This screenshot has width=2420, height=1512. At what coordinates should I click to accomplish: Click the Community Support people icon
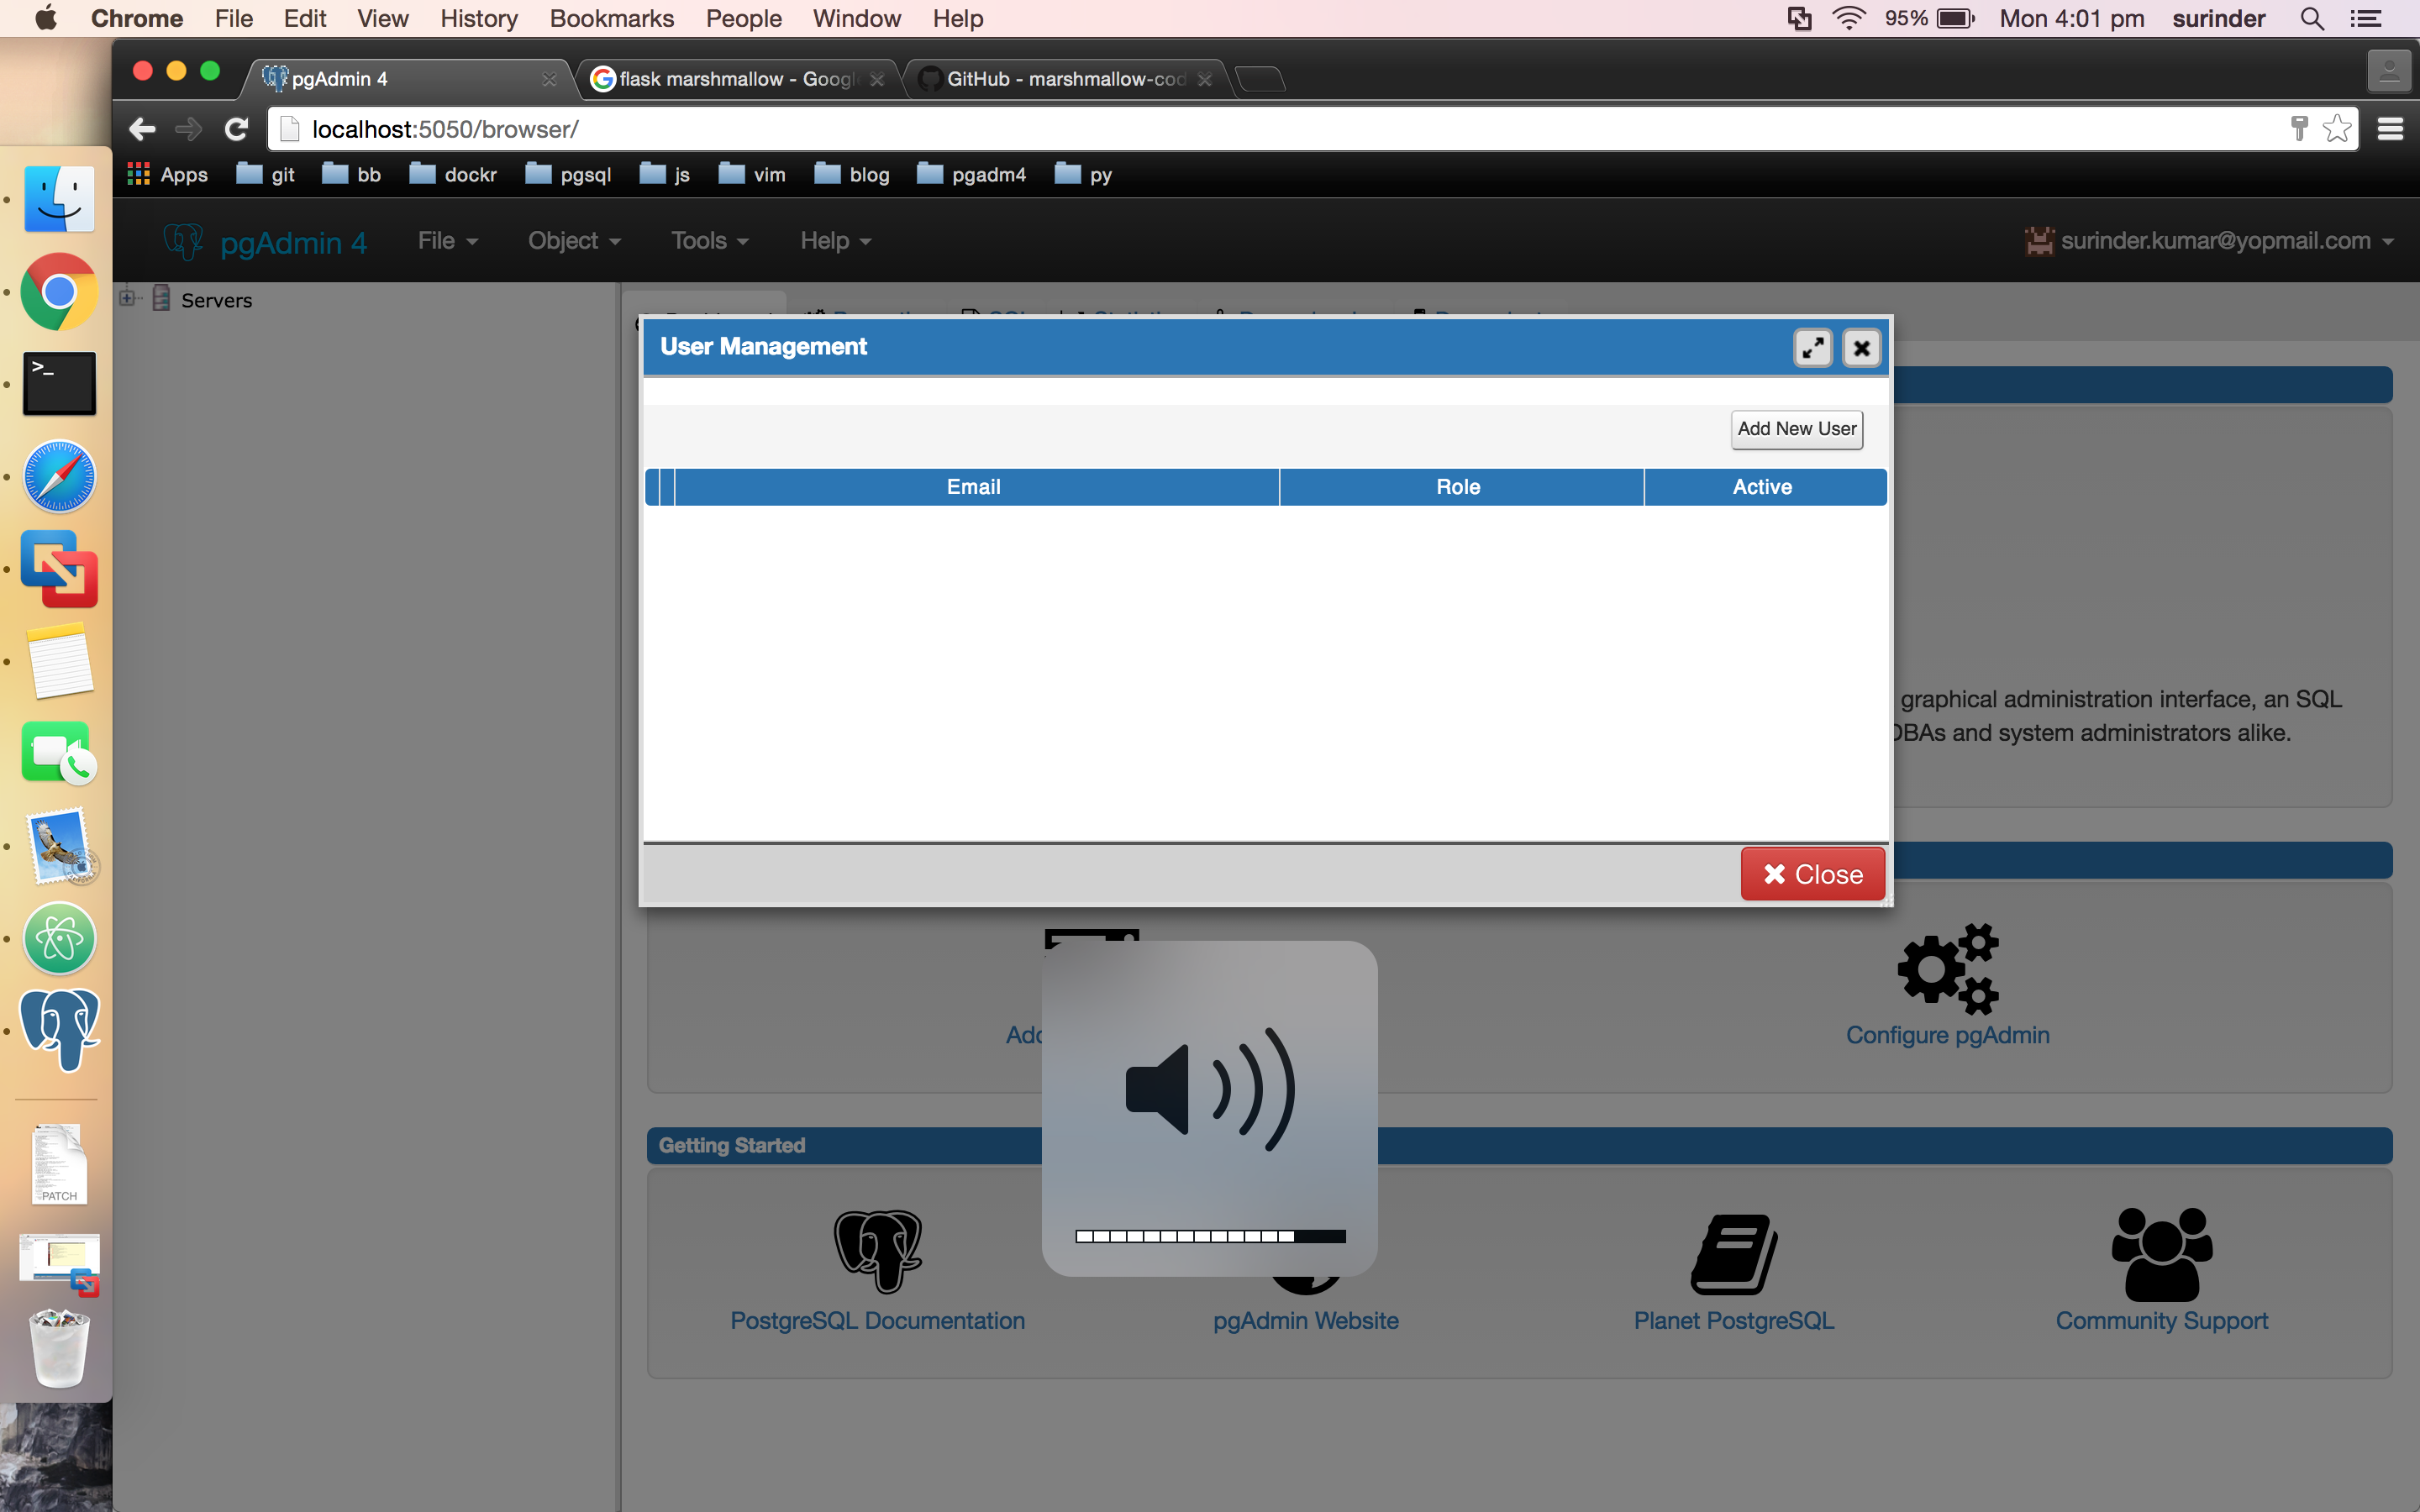[2161, 1254]
